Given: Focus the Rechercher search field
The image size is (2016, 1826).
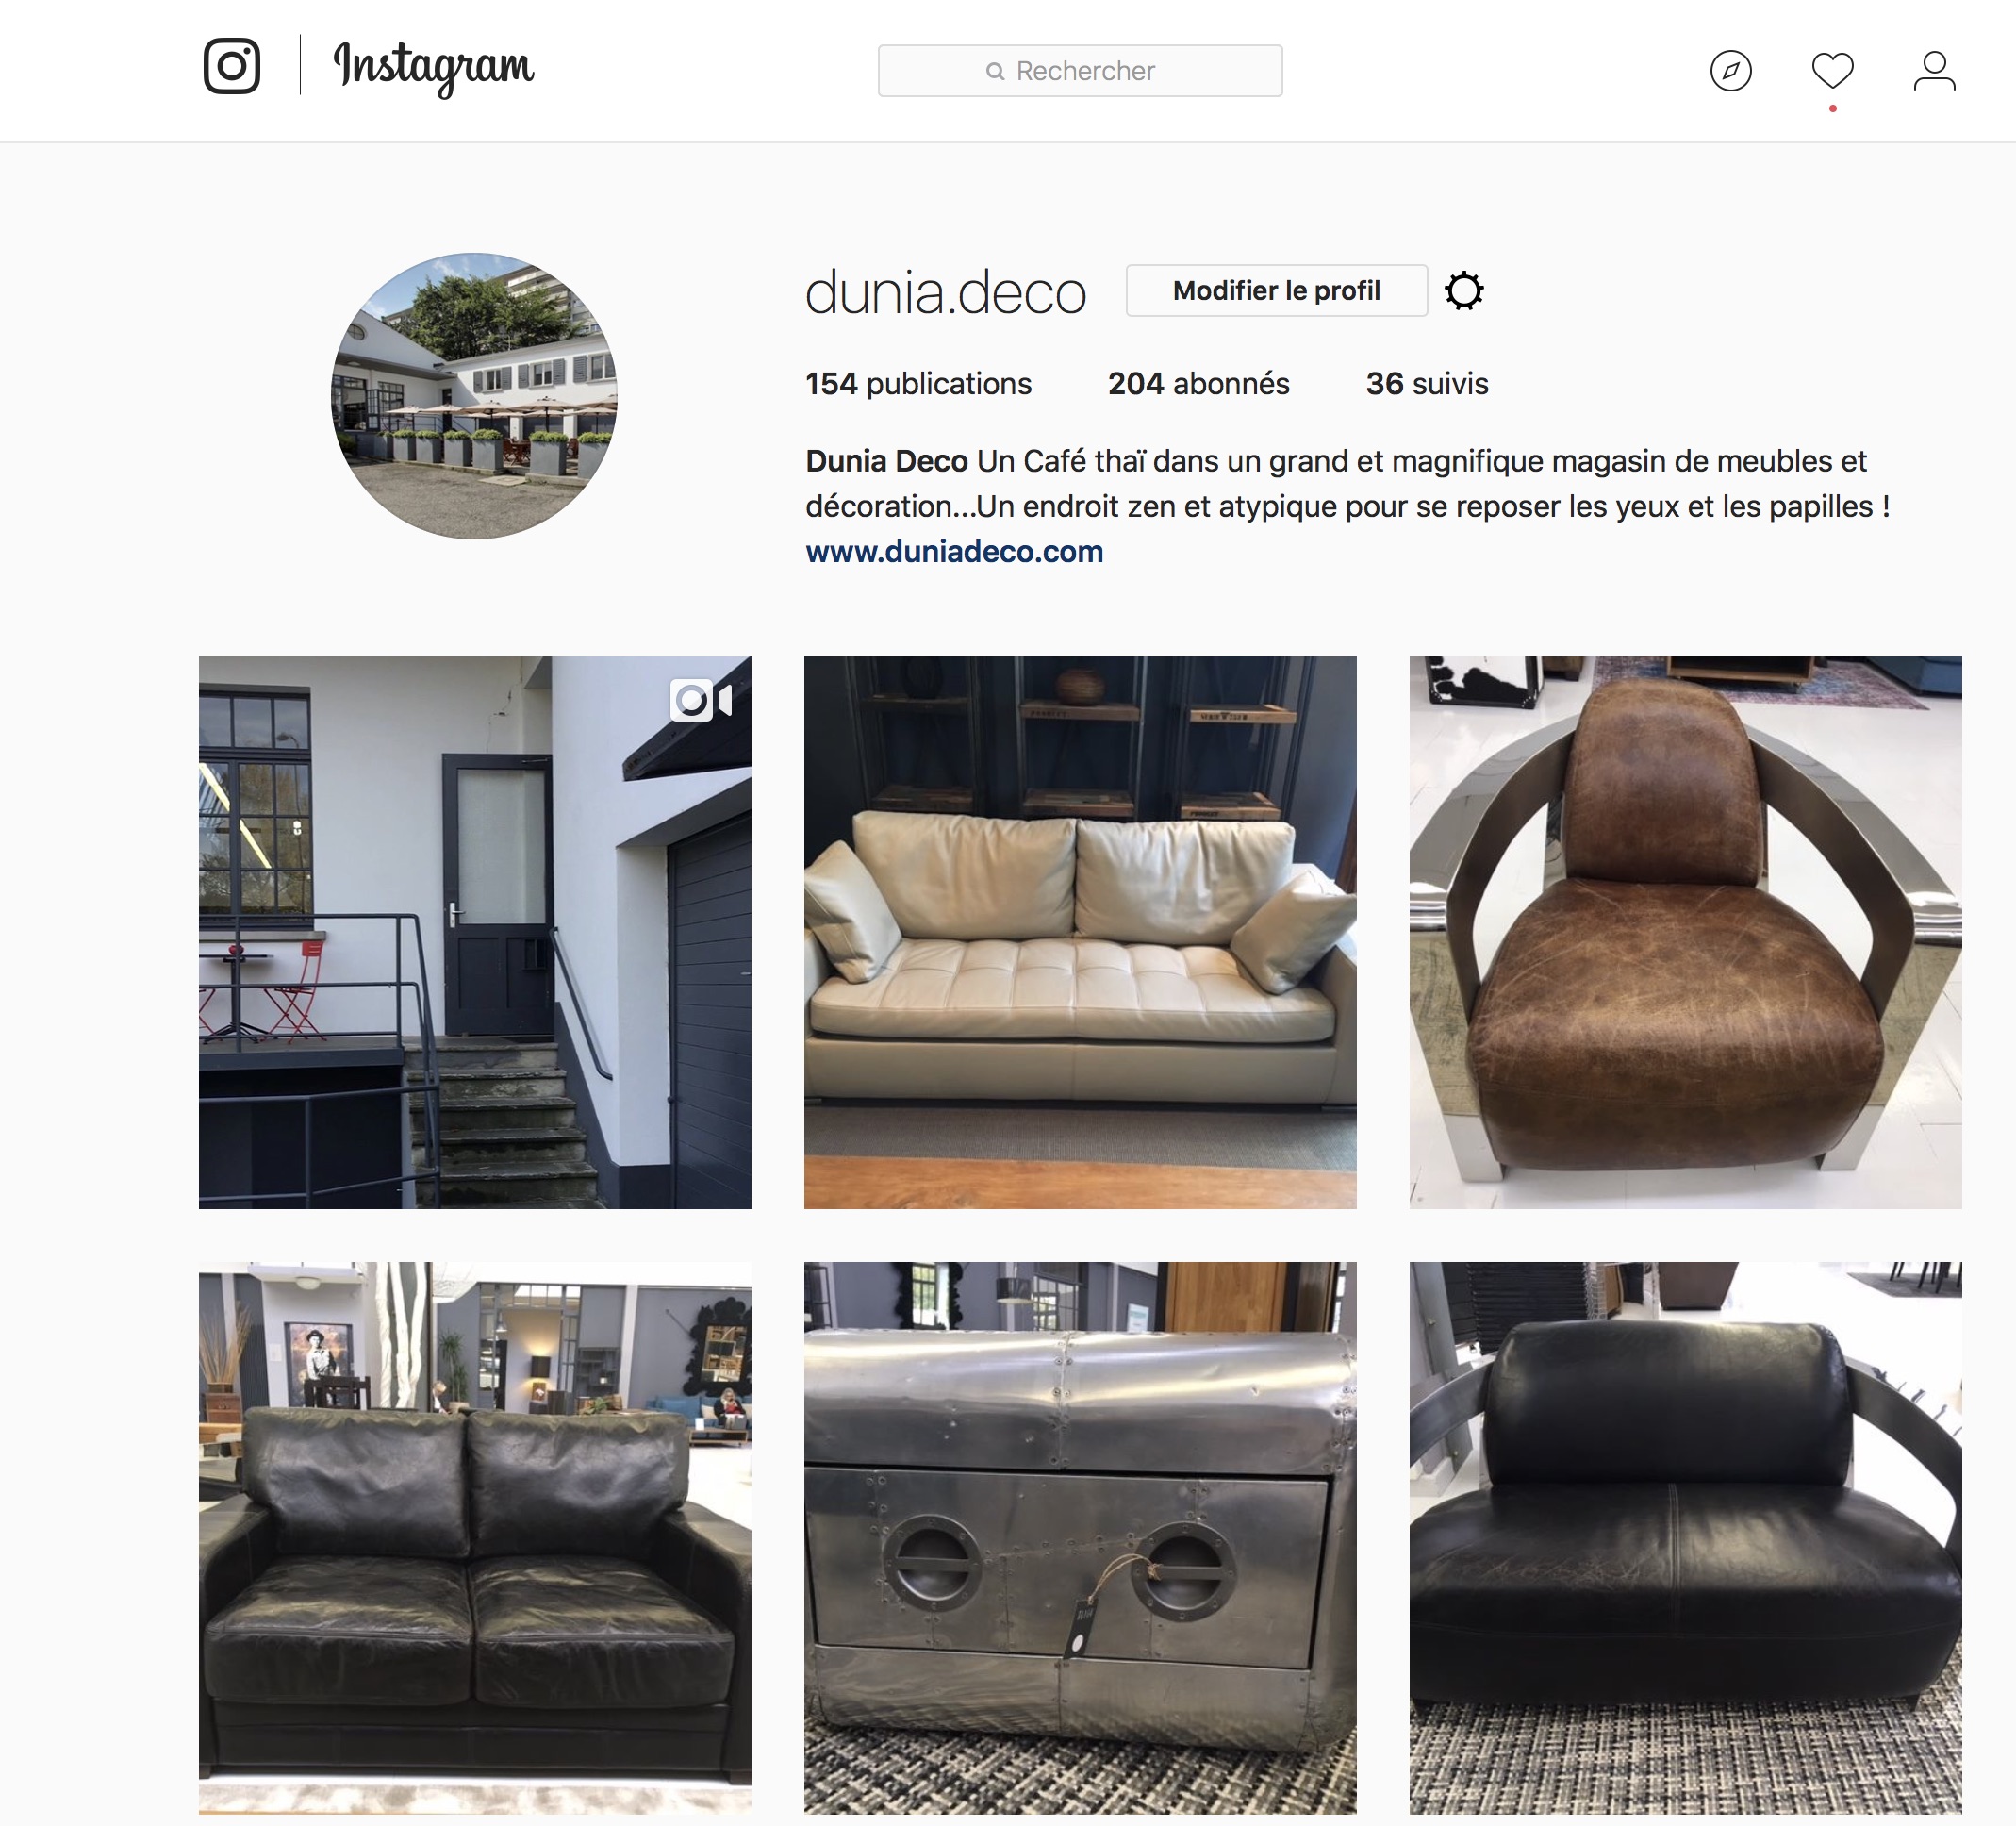Looking at the screenshot, I should [x=1080, y=71].
